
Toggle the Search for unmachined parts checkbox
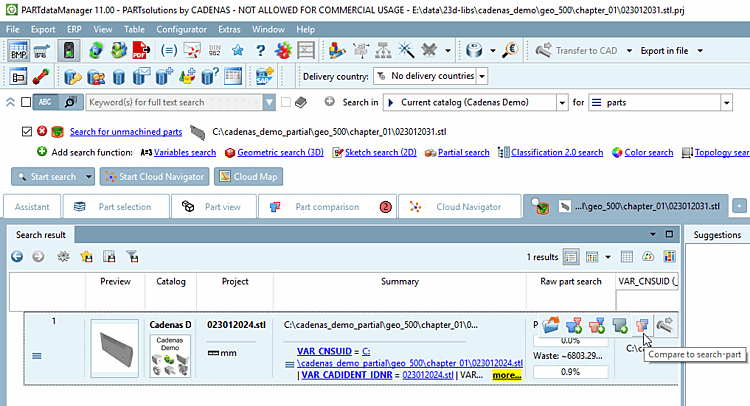click(x=27, y=132)
